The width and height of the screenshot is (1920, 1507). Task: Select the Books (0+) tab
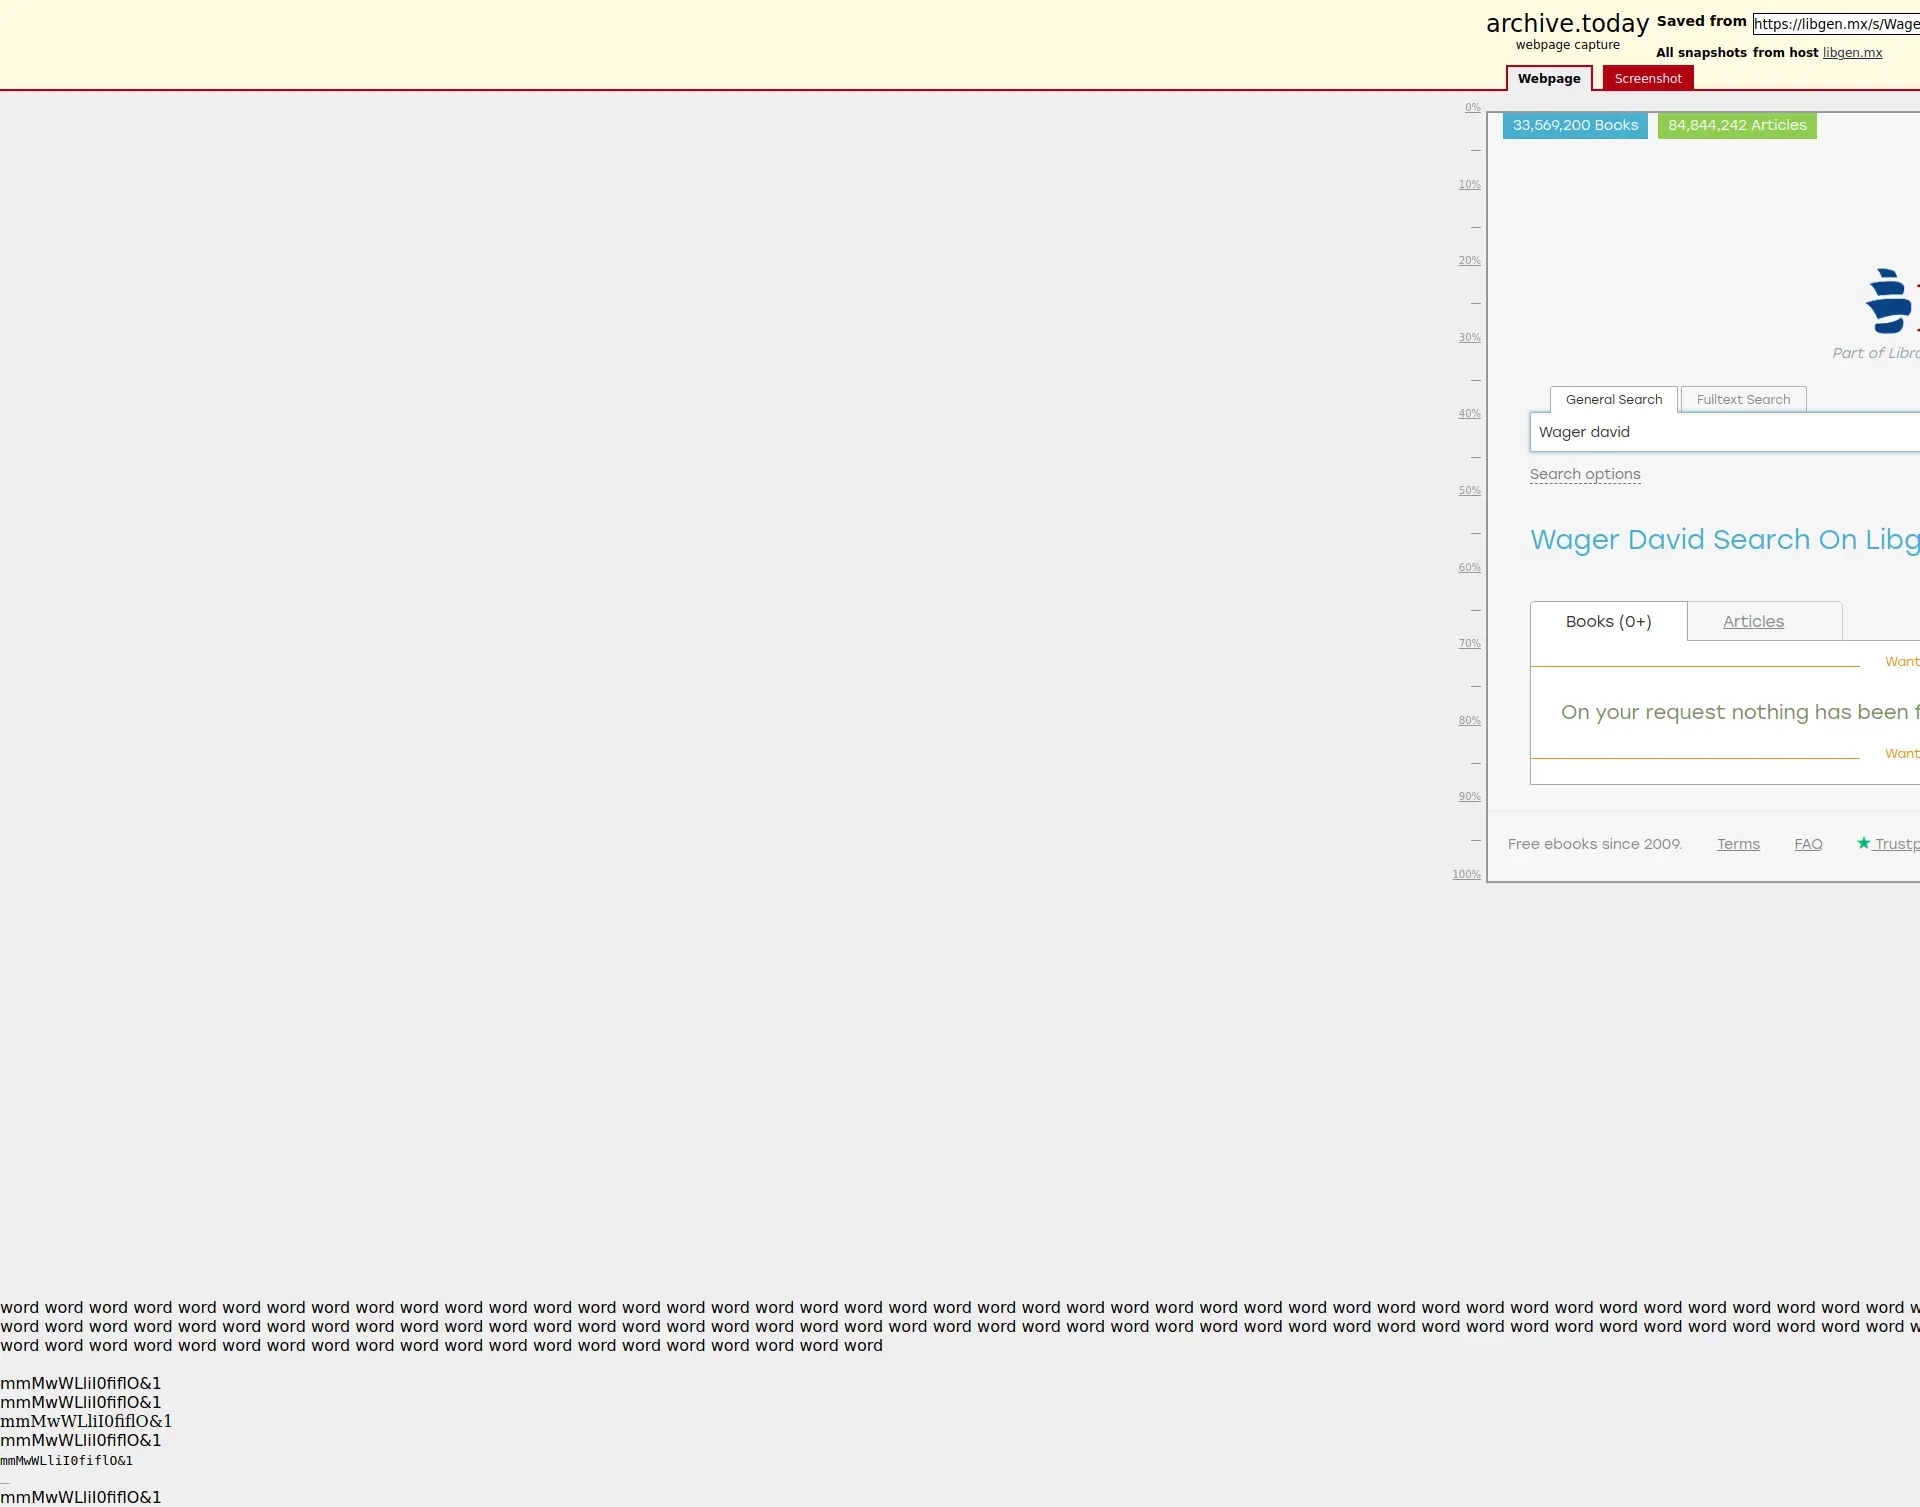(1607, 622)
